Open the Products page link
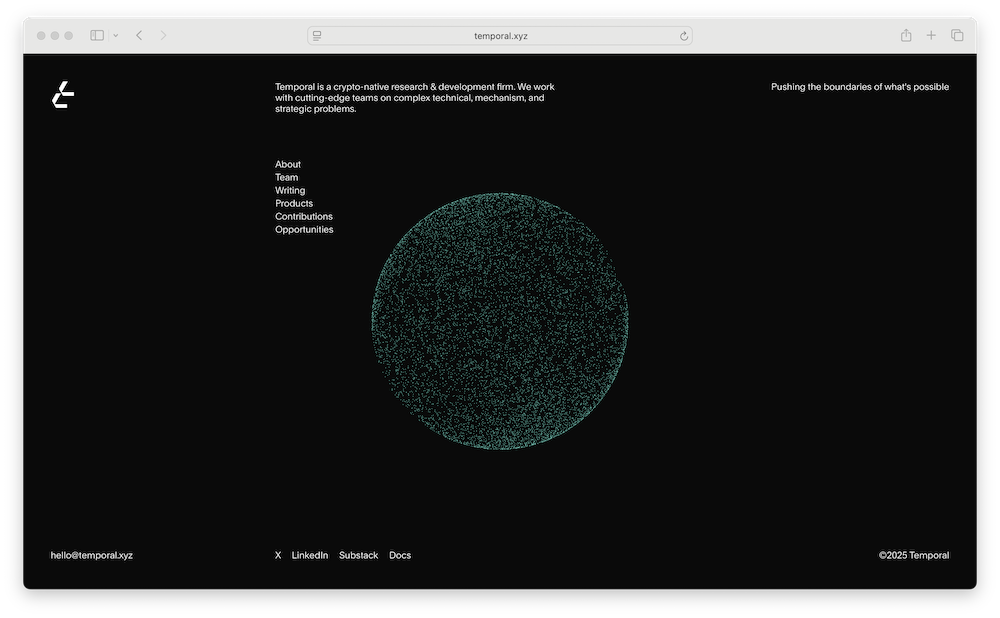The image size is (1000, 618). pos(294,203)
